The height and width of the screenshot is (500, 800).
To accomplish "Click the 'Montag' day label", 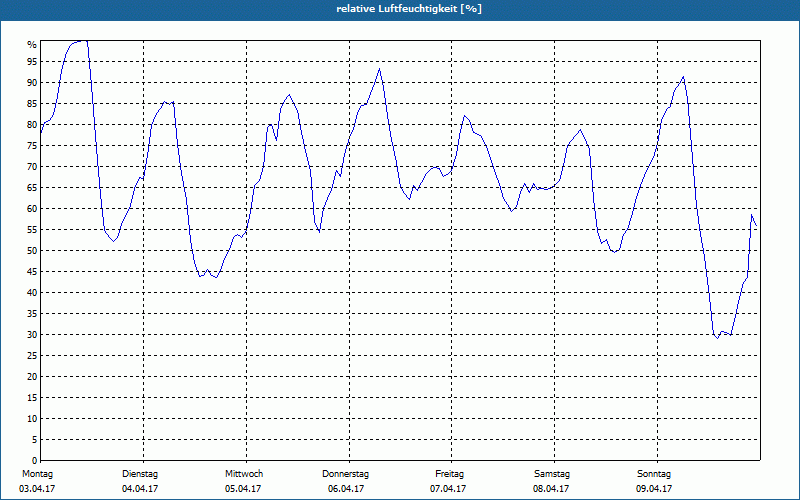I will [x=37, y=474].
